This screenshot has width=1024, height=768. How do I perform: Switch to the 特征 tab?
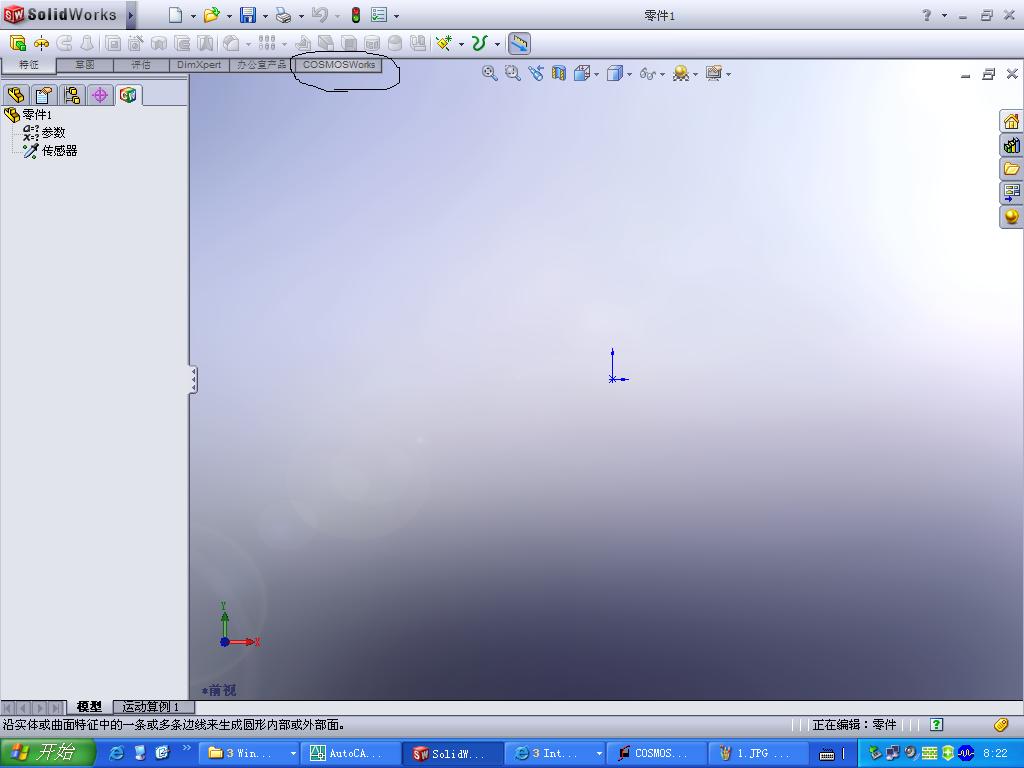pos(29,65)
